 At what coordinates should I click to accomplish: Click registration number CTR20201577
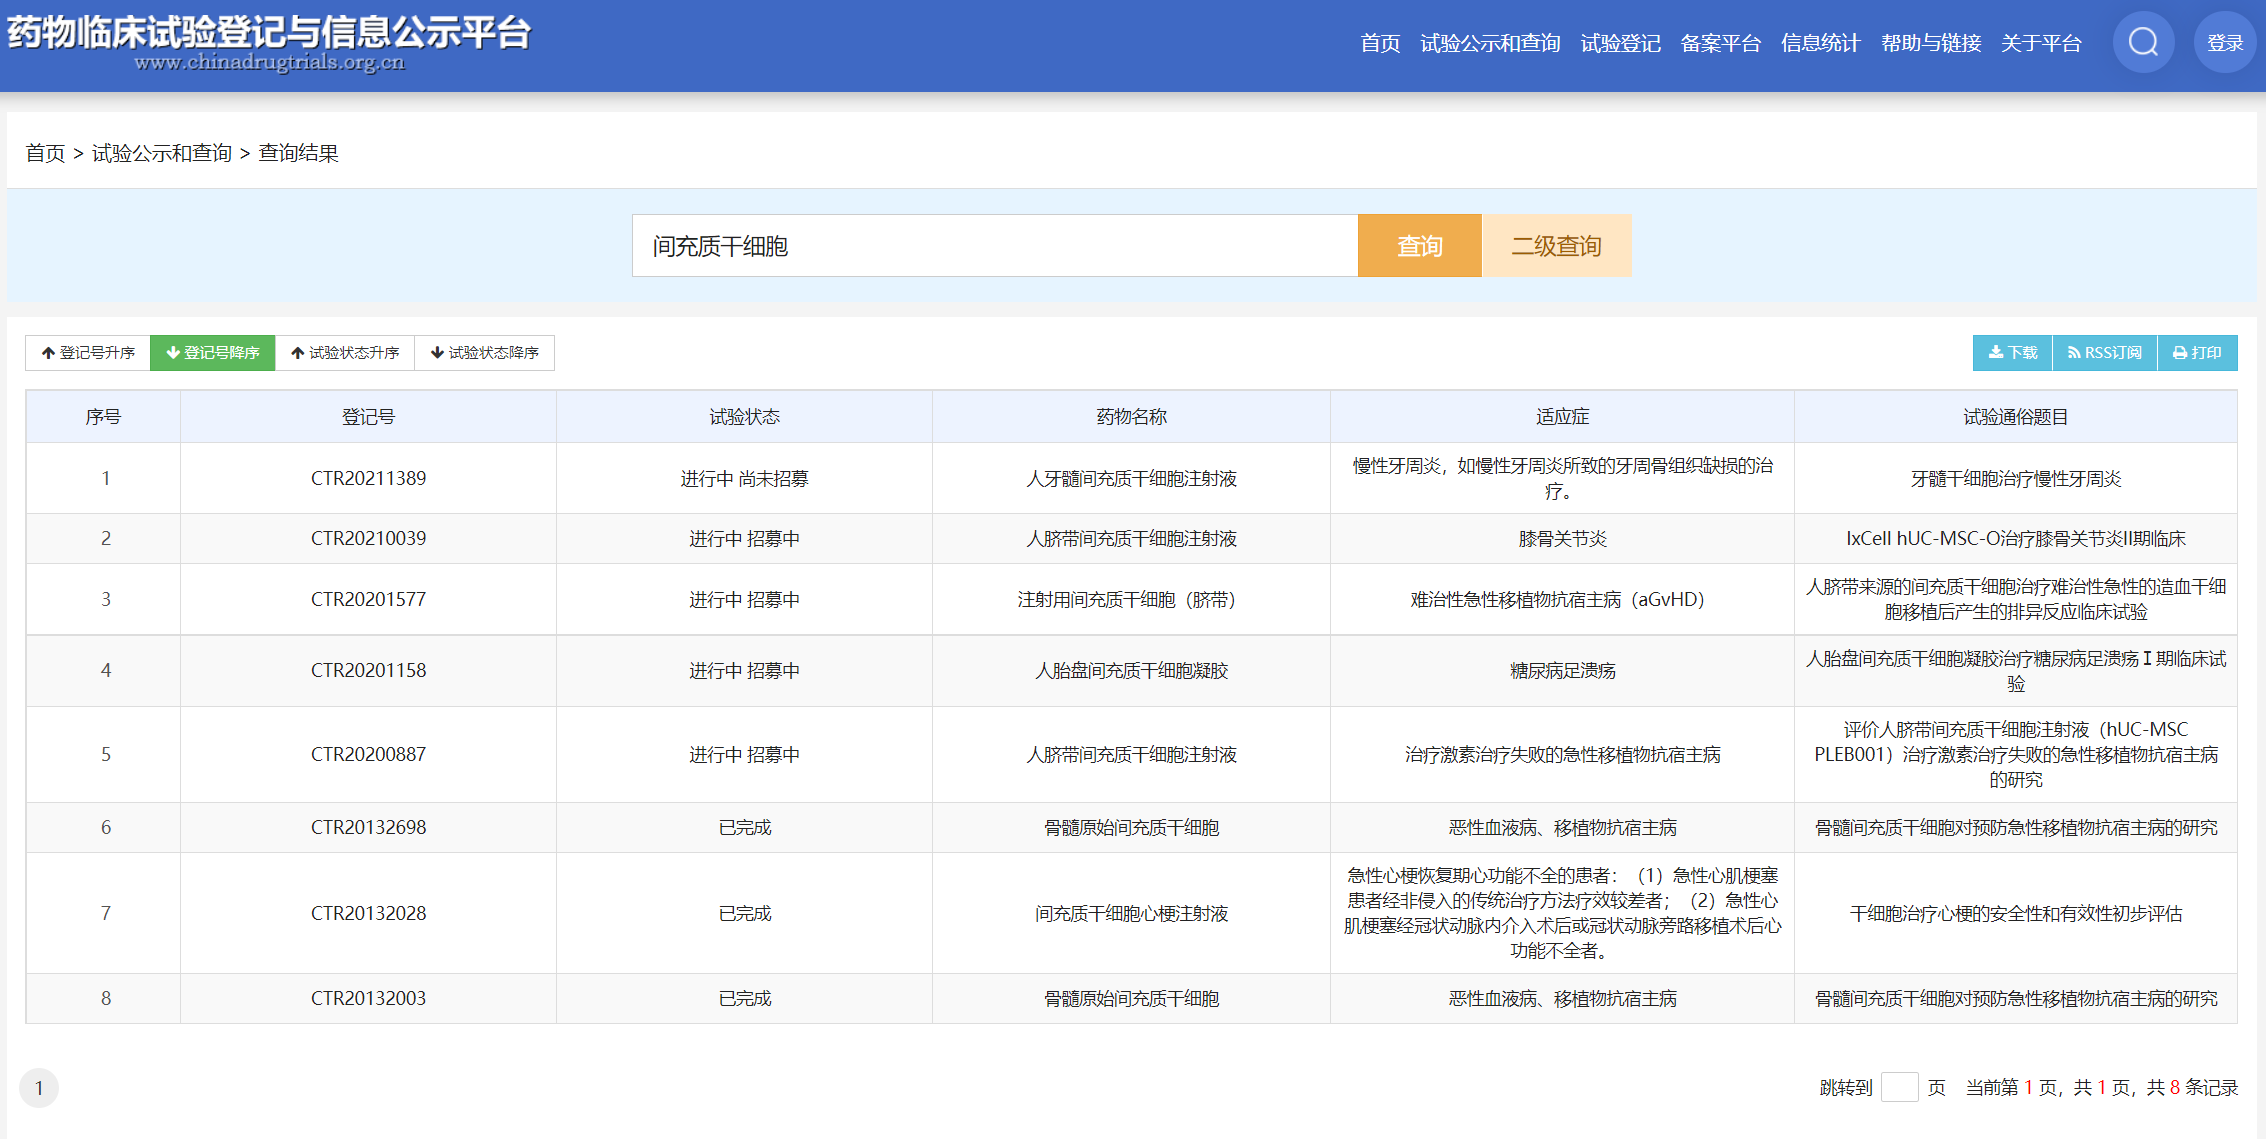368,599
